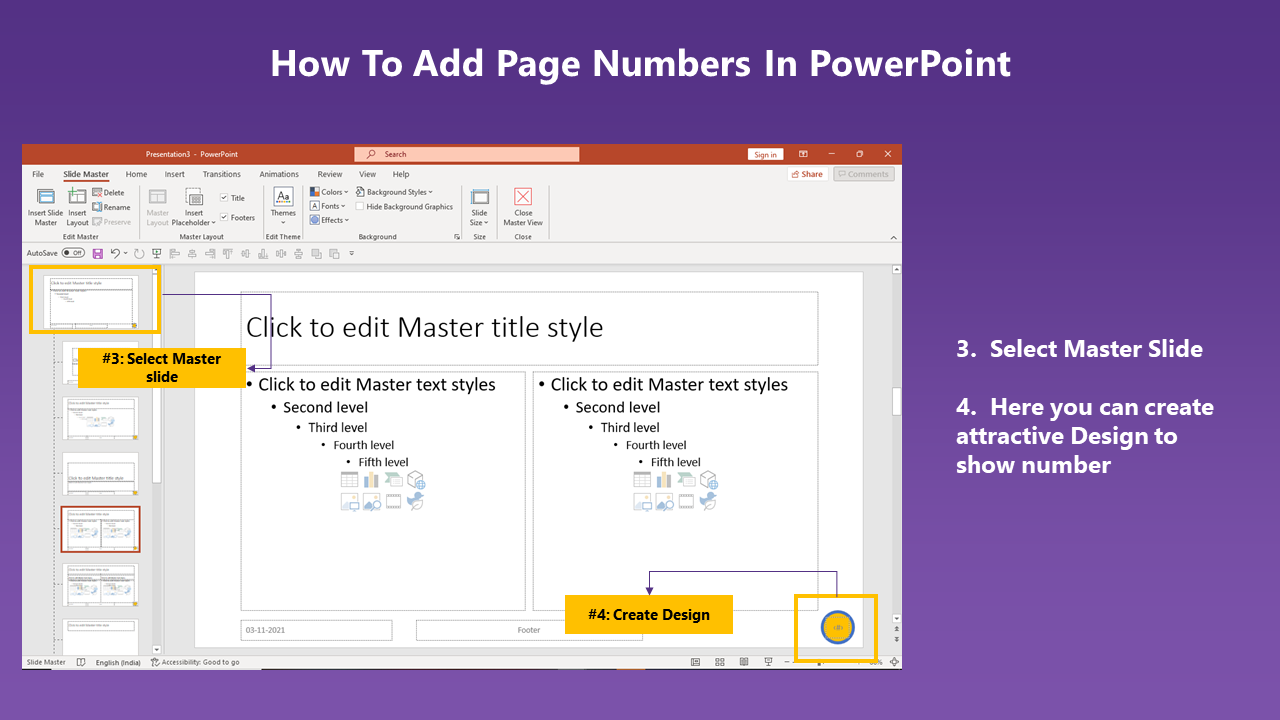Click Insert Chart icon in left content placeholder

(x=371, y=480)
